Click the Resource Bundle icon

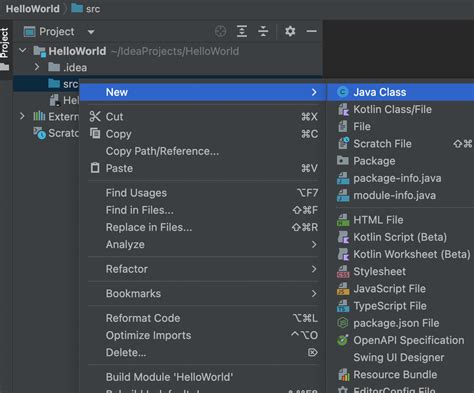coord(343,375)
